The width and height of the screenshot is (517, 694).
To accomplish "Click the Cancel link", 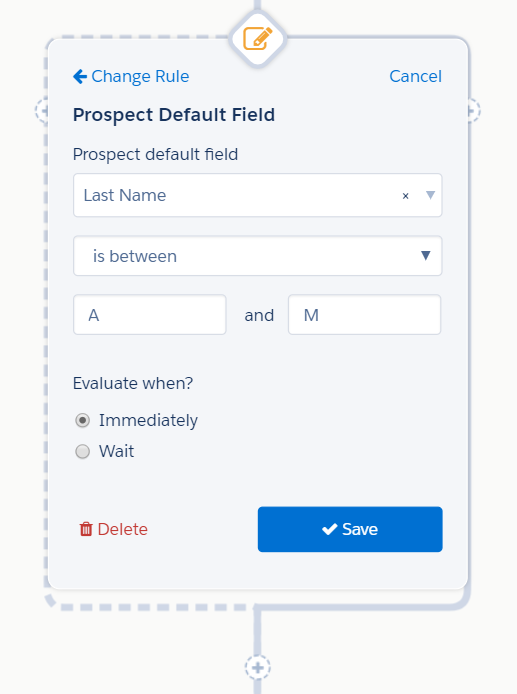I will (x=415, y=76).
